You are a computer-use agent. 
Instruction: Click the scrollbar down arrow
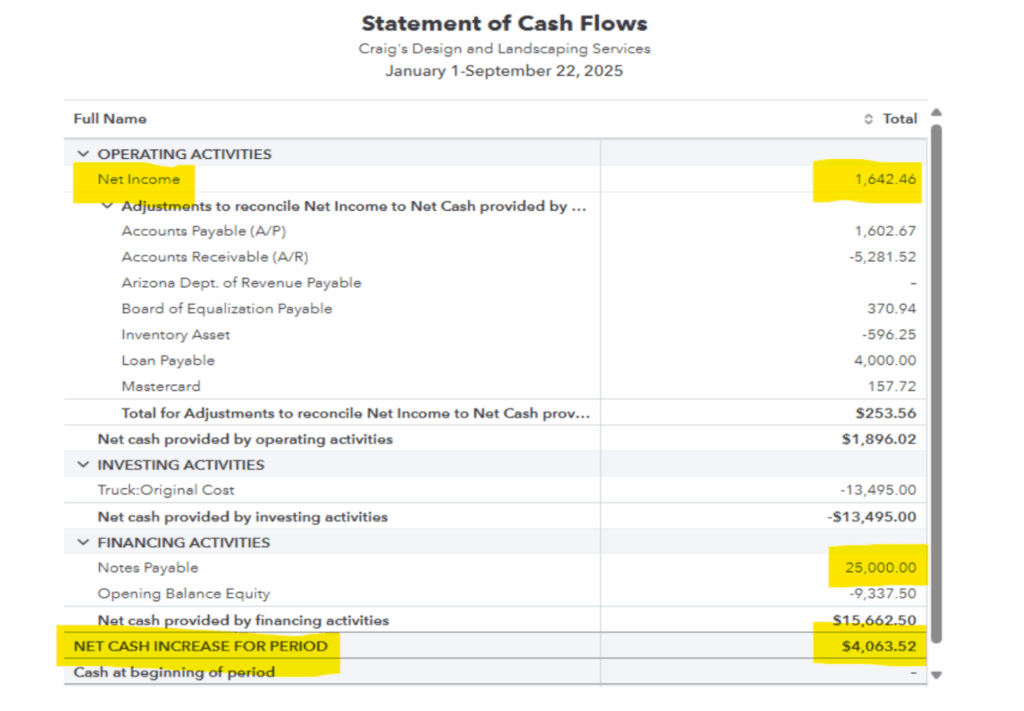[x=936, y=675]
